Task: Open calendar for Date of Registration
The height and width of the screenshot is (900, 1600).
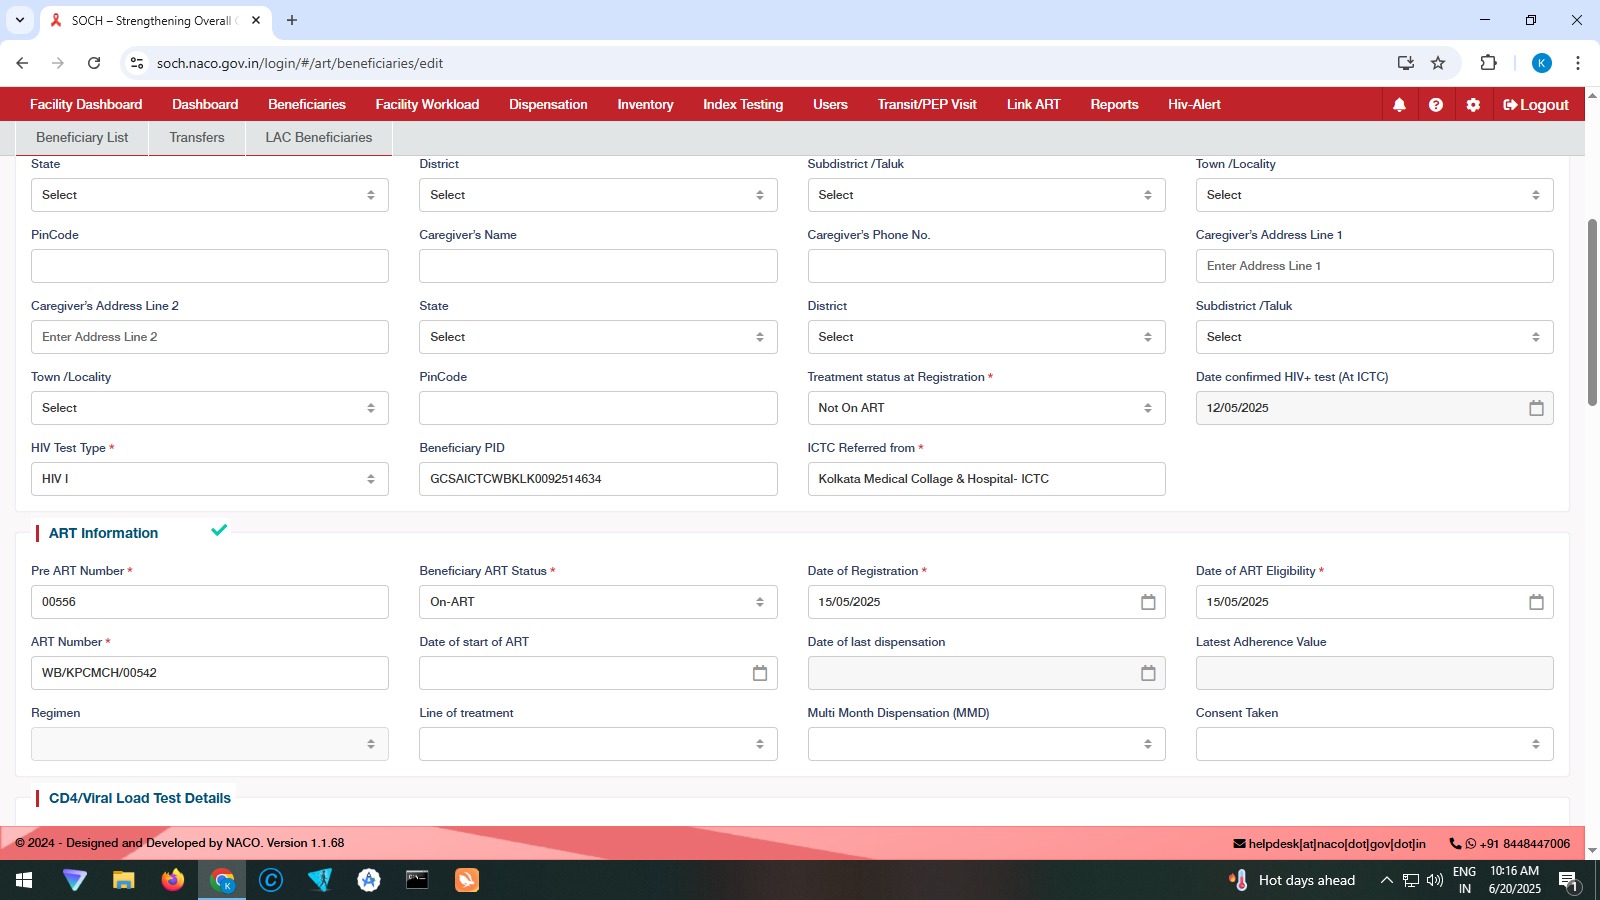Action: 1148,602
